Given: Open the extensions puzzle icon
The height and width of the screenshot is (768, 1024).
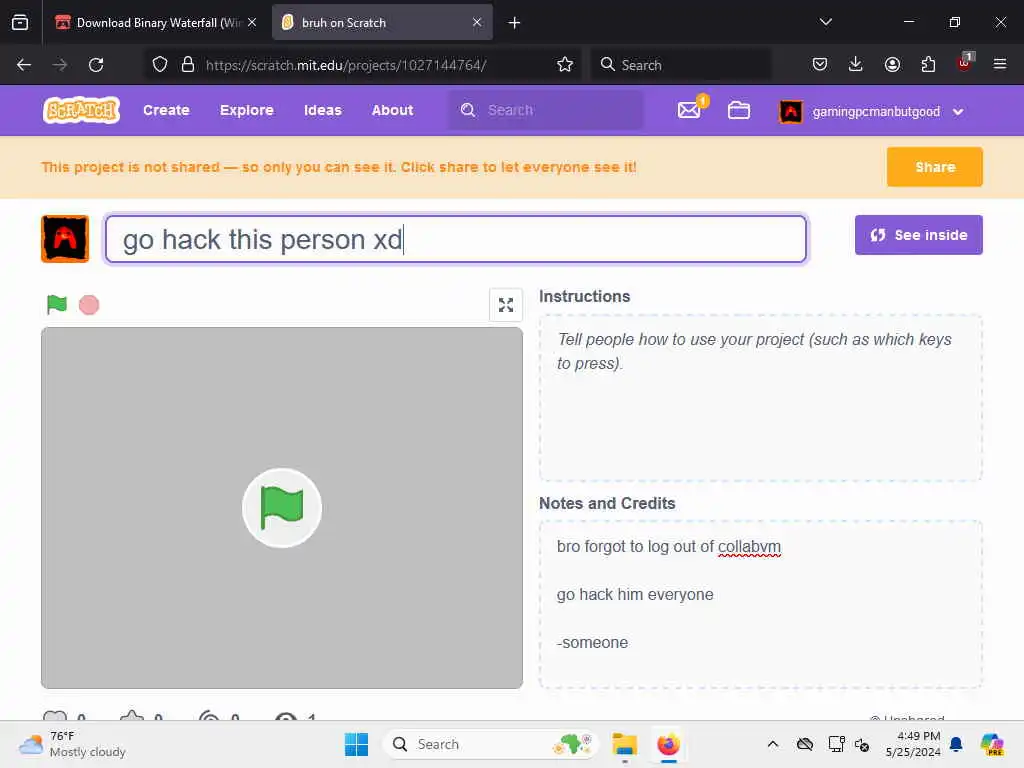Looking at the screenshot, I should (928, 64).
